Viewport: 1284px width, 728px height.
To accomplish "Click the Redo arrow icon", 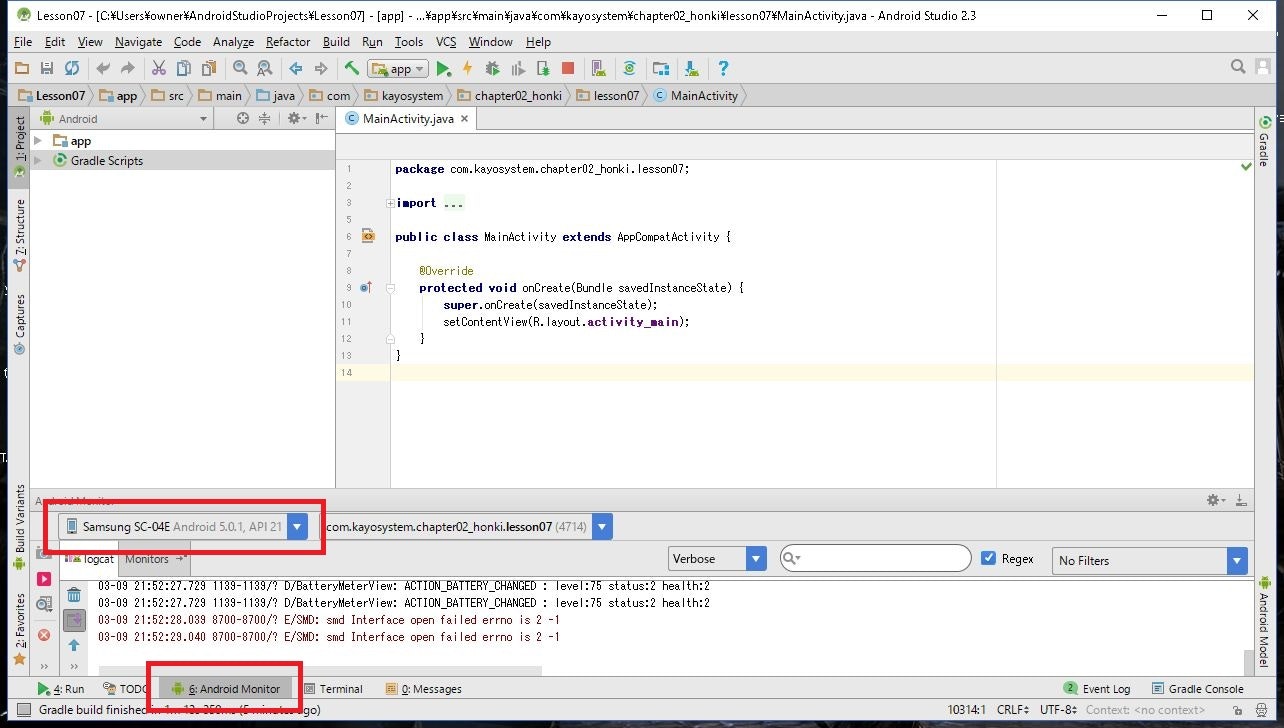I will click(x=127, y=68).
